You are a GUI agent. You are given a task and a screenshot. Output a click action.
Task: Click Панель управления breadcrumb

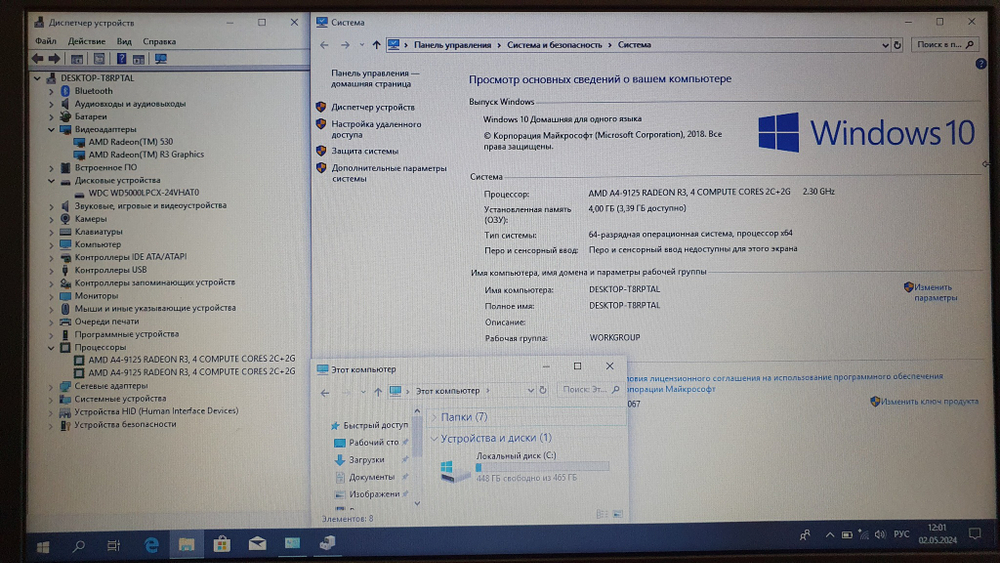tap(453, 45)
